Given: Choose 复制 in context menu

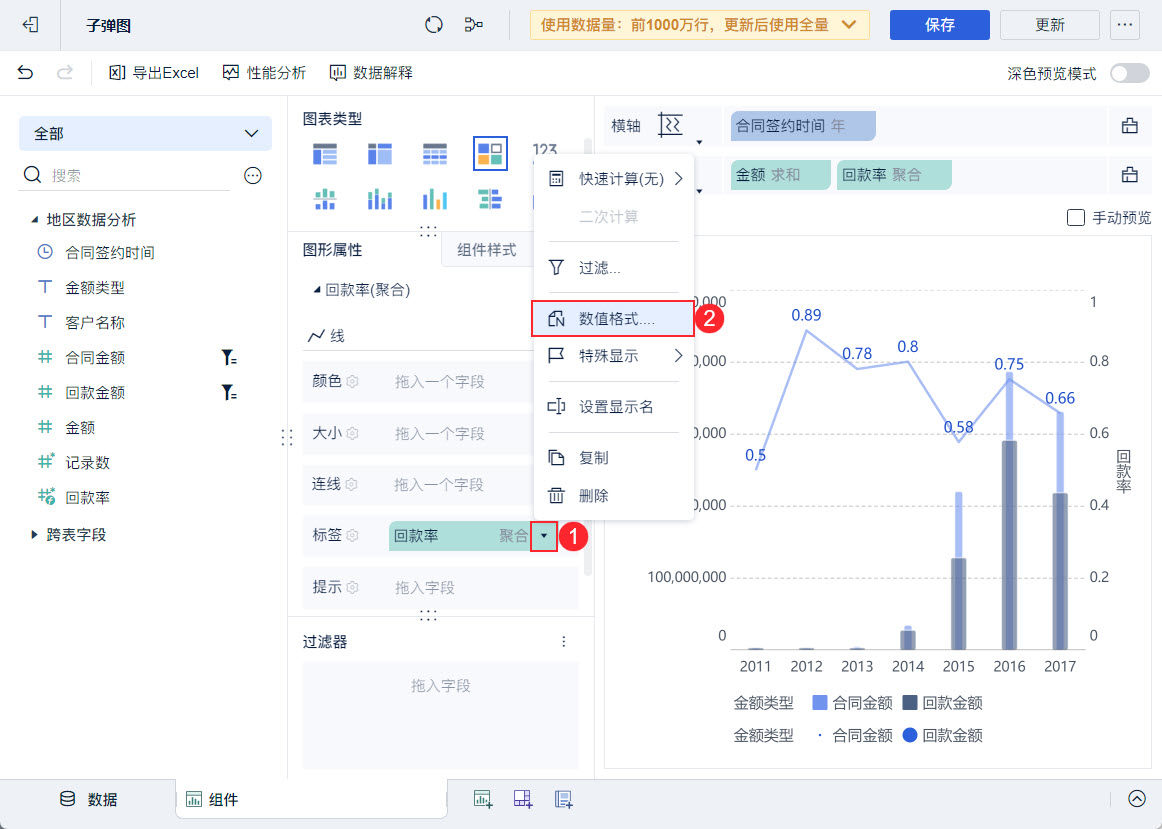Looking at the screenshot, I should click(x=614, y=458).
